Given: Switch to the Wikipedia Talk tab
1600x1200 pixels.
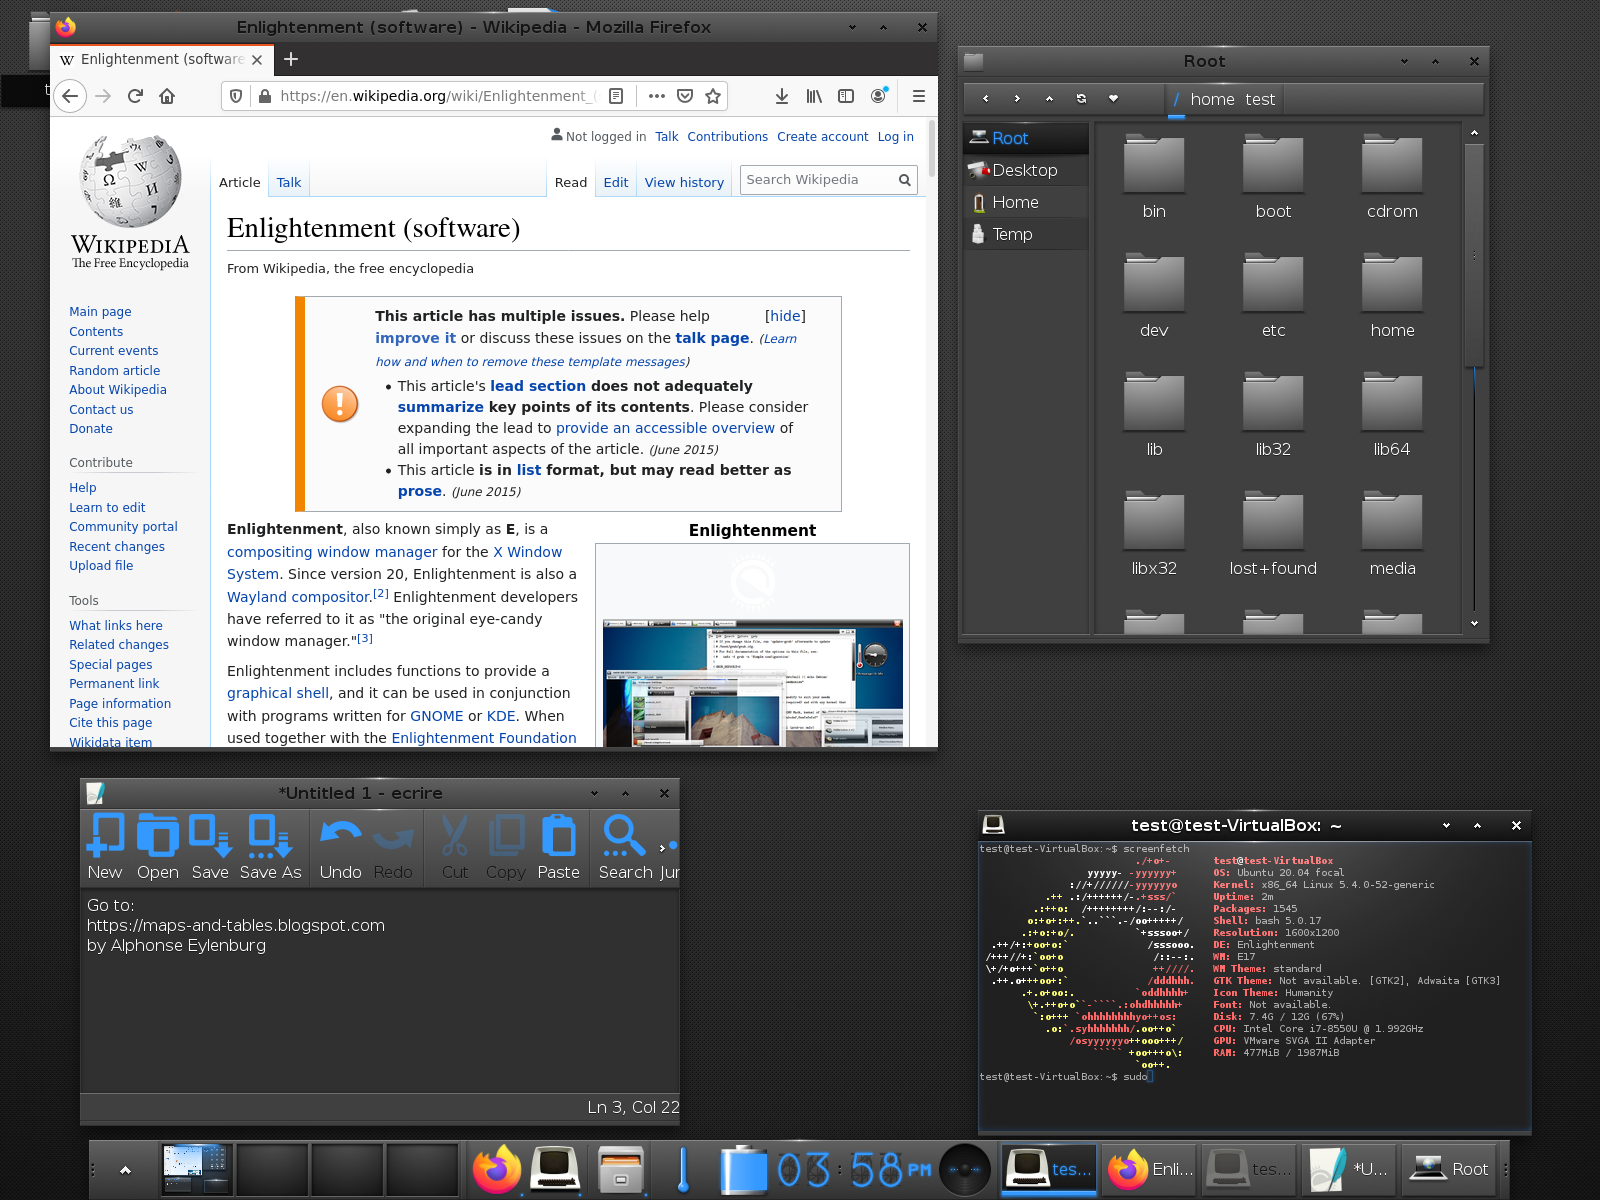Looking at the screenshot, I should tap(289, 182).
